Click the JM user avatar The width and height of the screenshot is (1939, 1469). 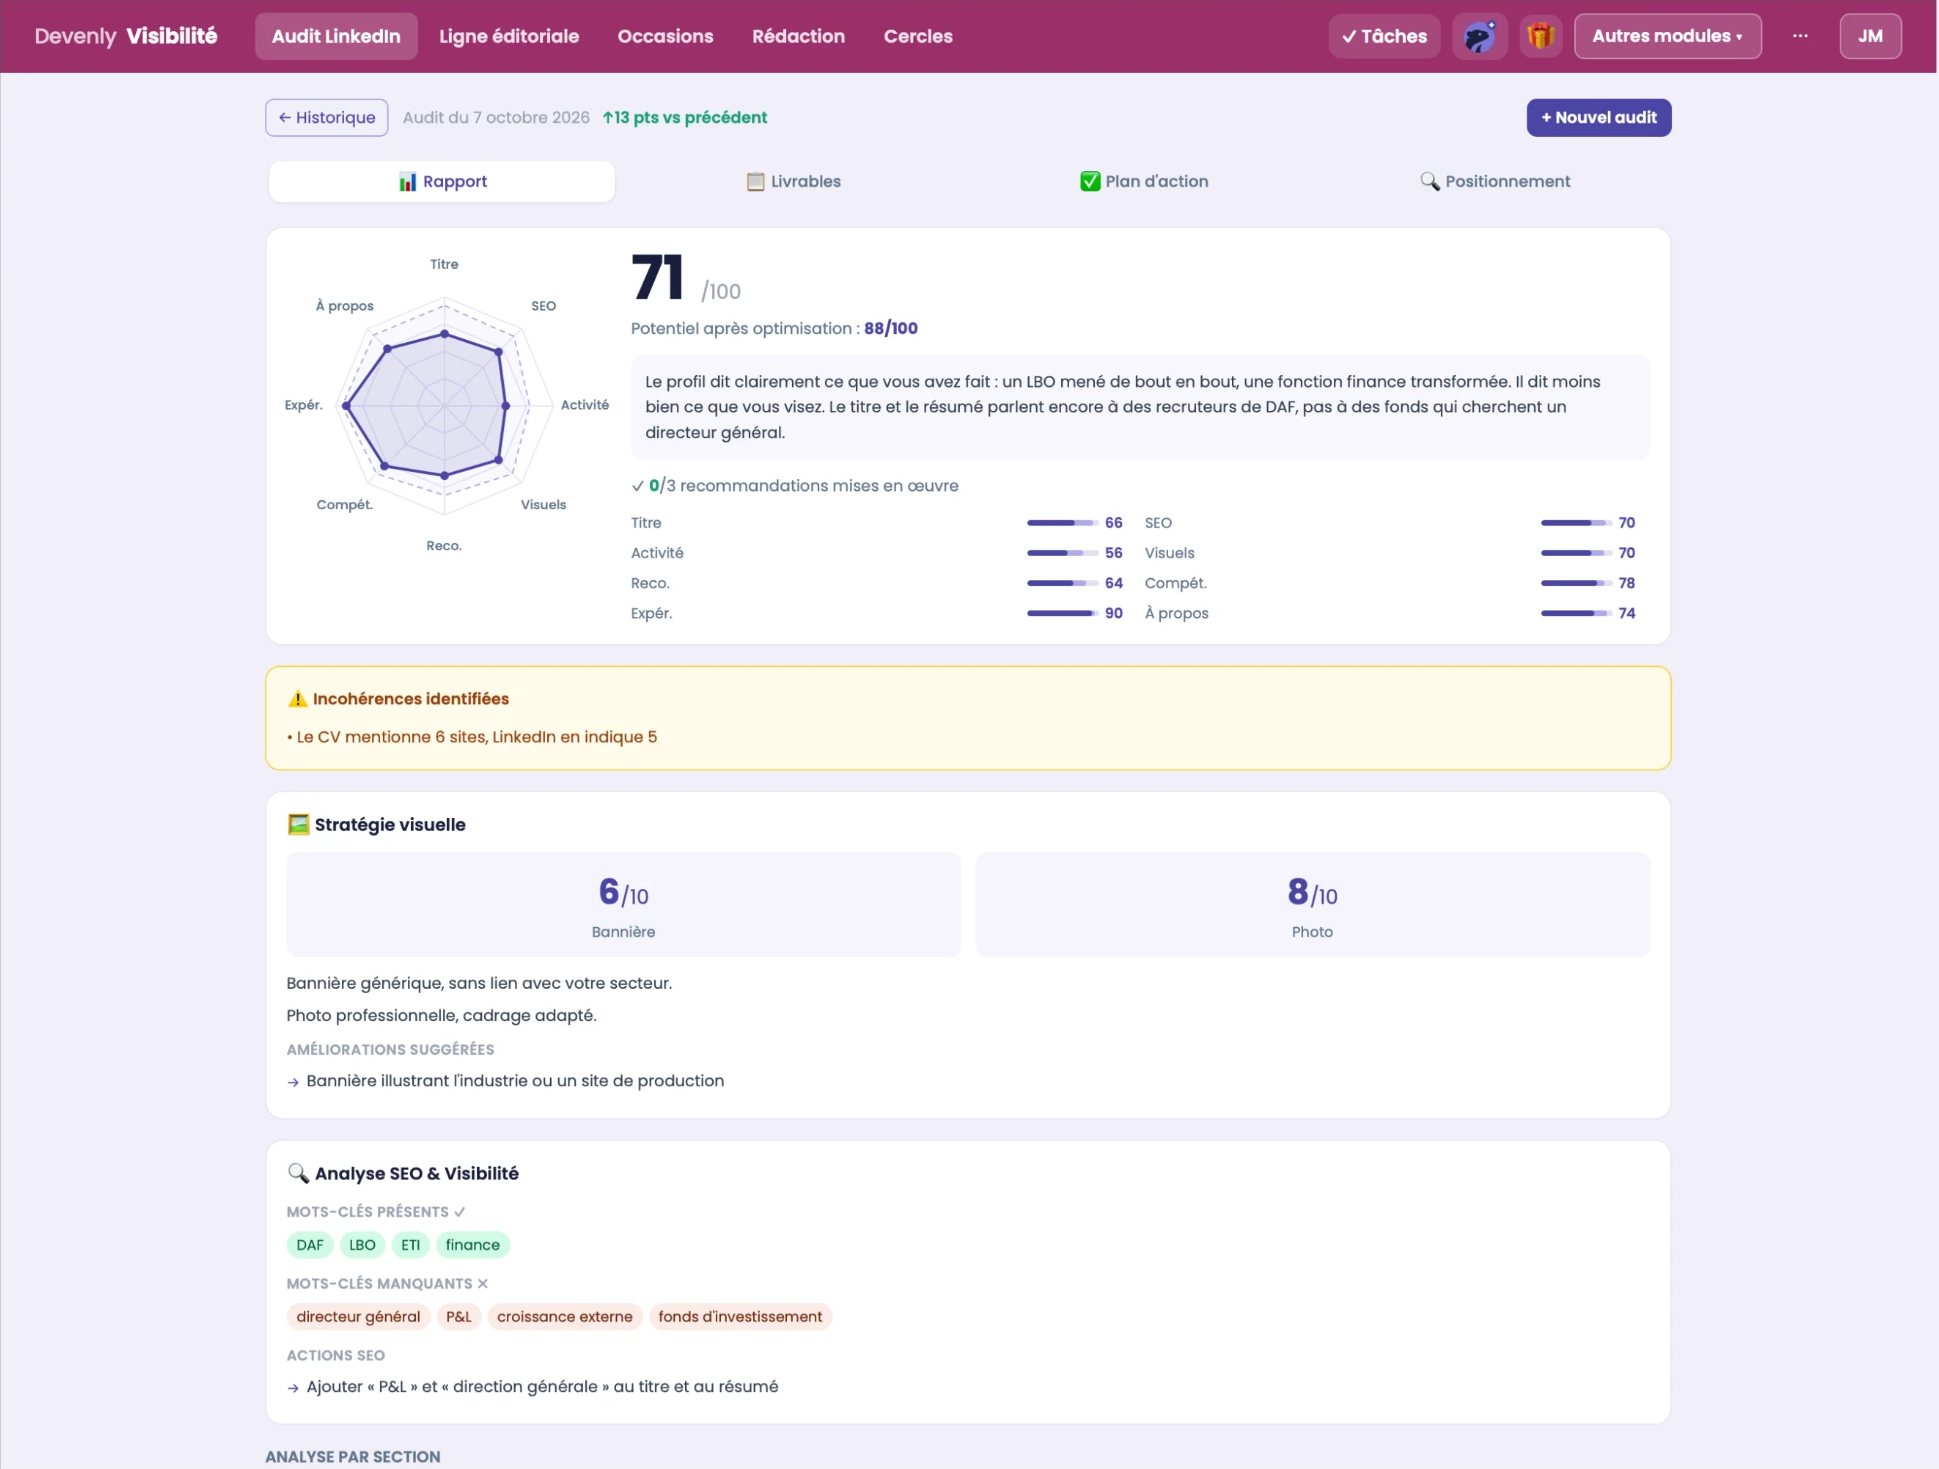point(1870,37)
